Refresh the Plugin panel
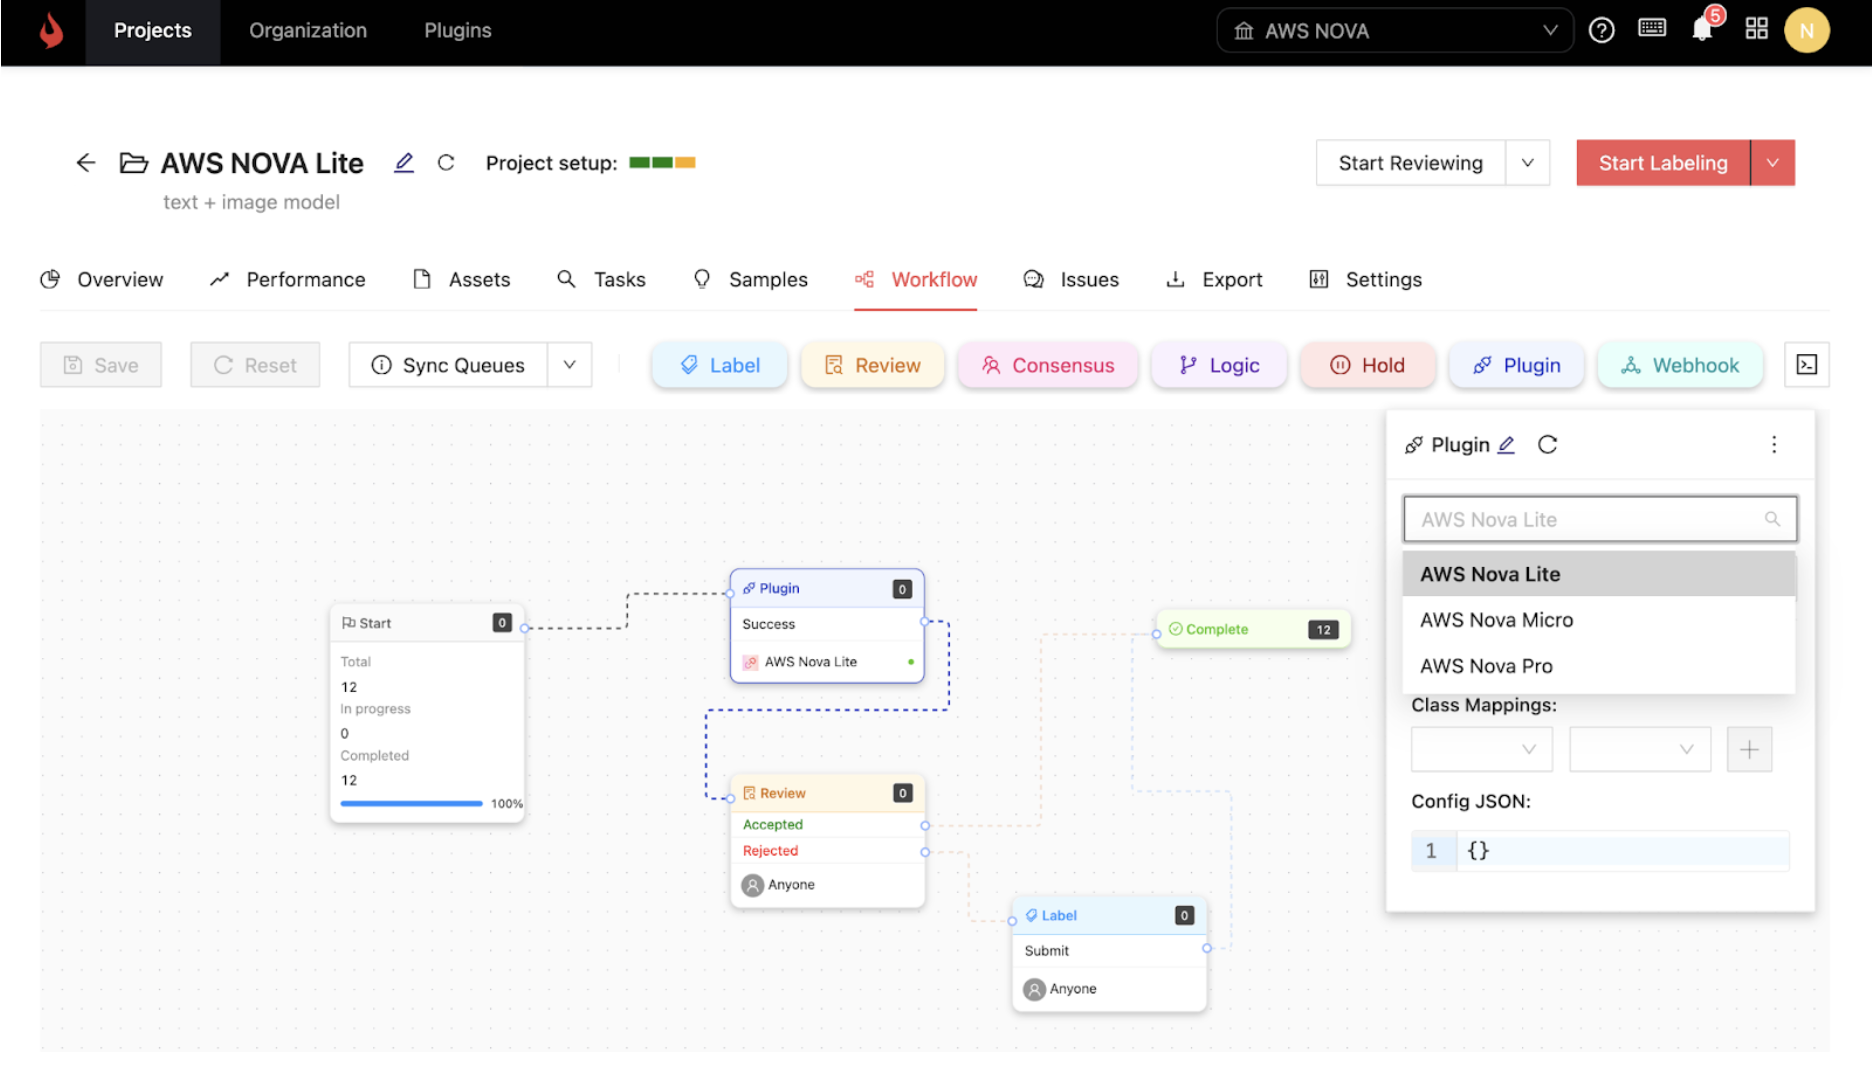Image resolution: width=1872 pixels, height=1070 pixels. (x=1547, y=445)
